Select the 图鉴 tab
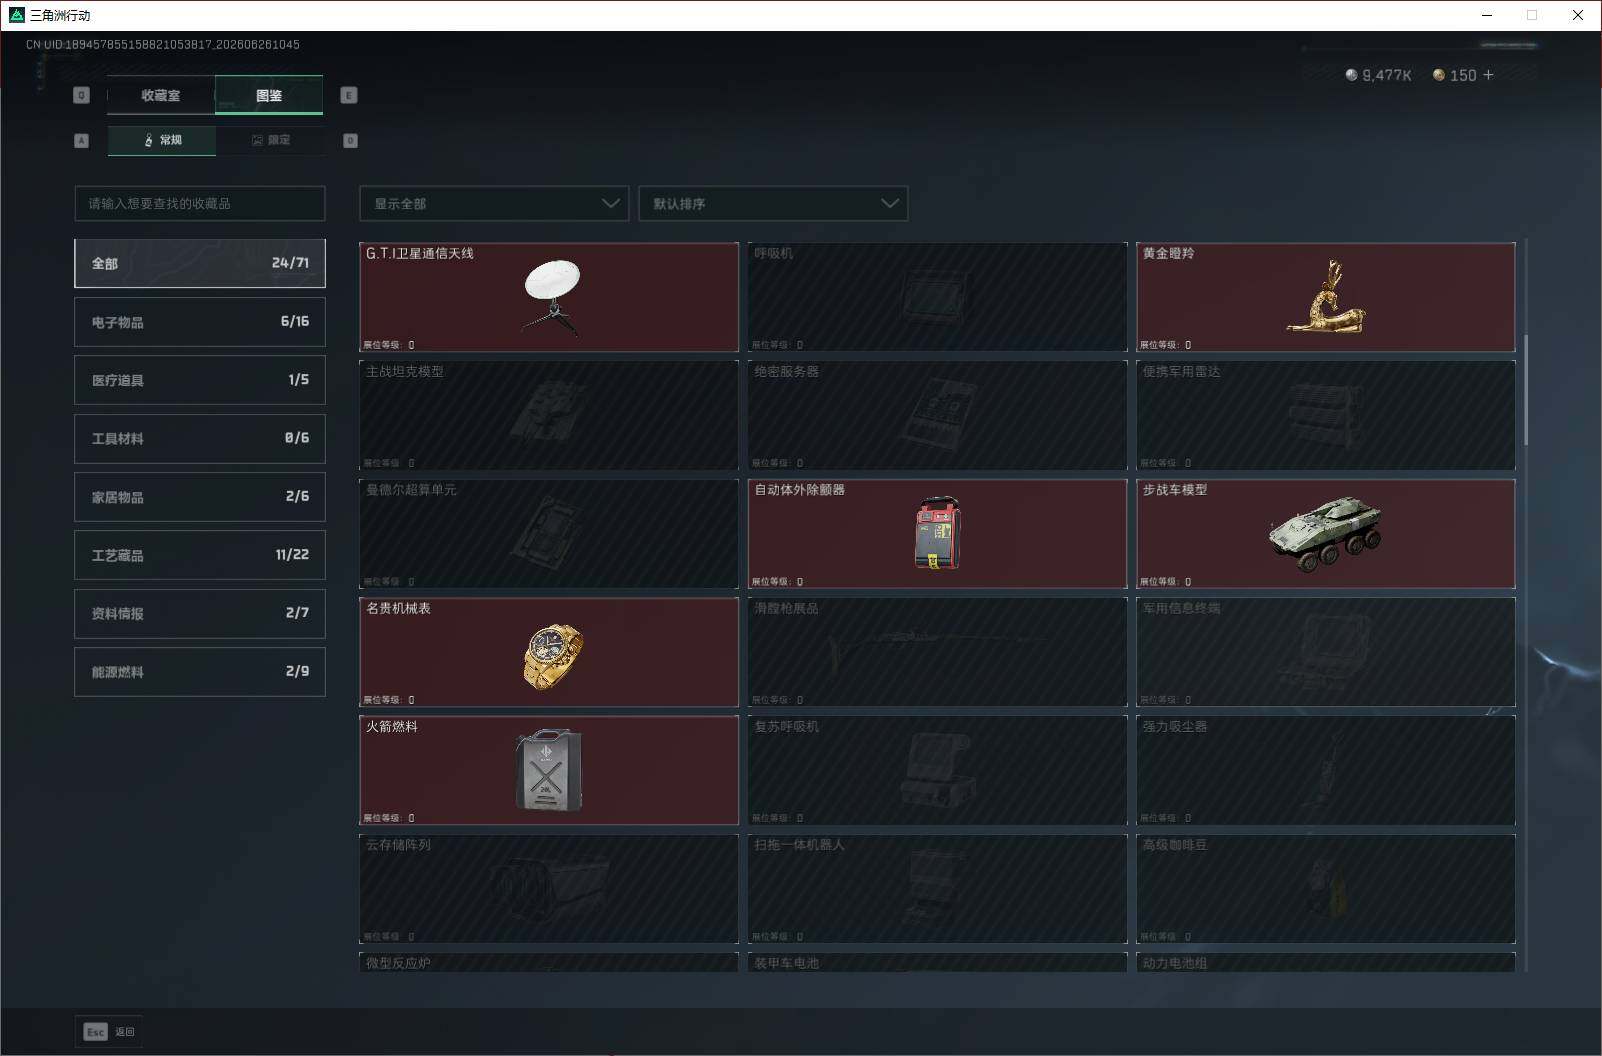The height and width of the screenshot is (1056, 1602). [269, 95]
